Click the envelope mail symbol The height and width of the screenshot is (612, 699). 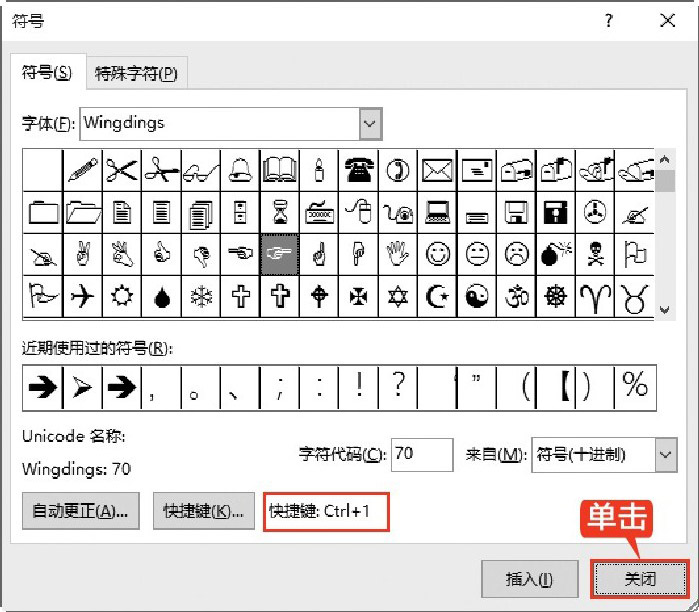438,169
